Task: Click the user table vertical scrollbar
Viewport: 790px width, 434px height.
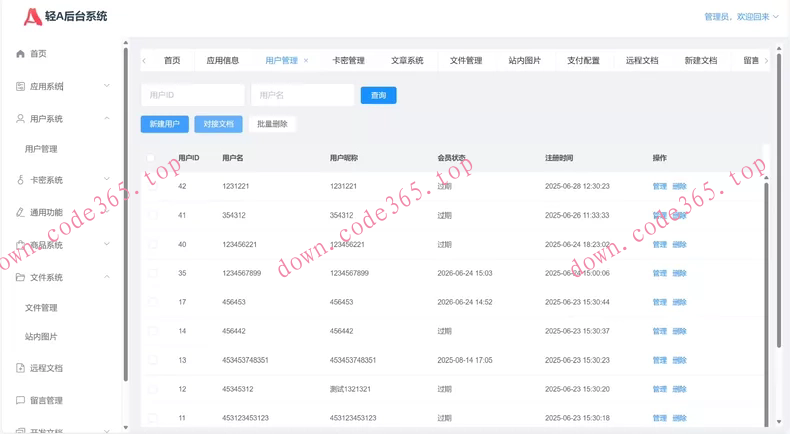Action: [x=766, y=302]
